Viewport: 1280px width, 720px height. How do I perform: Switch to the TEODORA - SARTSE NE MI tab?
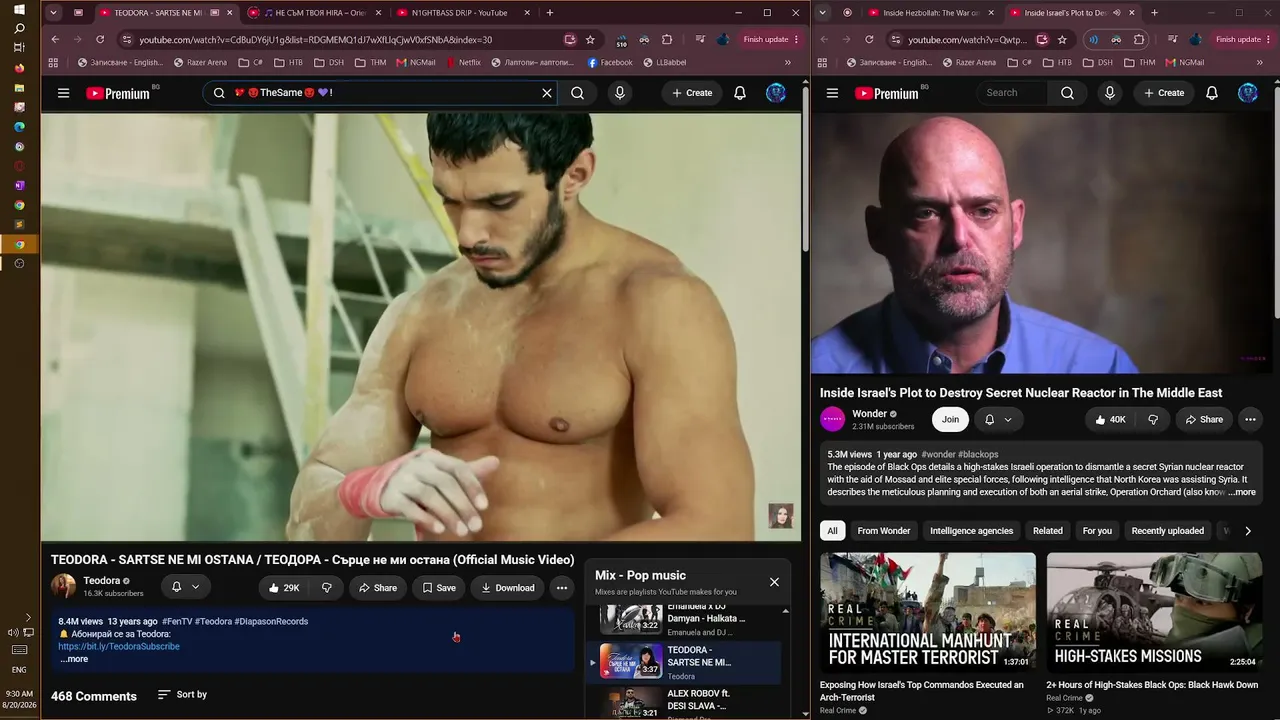(x=158, y=13)
